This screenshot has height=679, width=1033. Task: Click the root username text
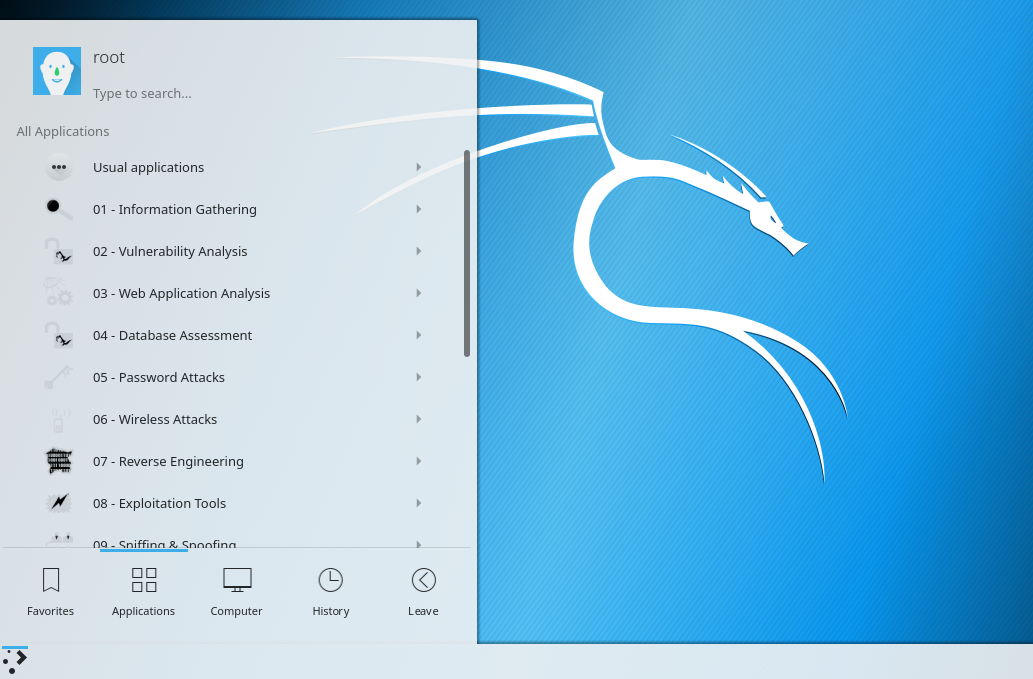click(x=109, y=57)
